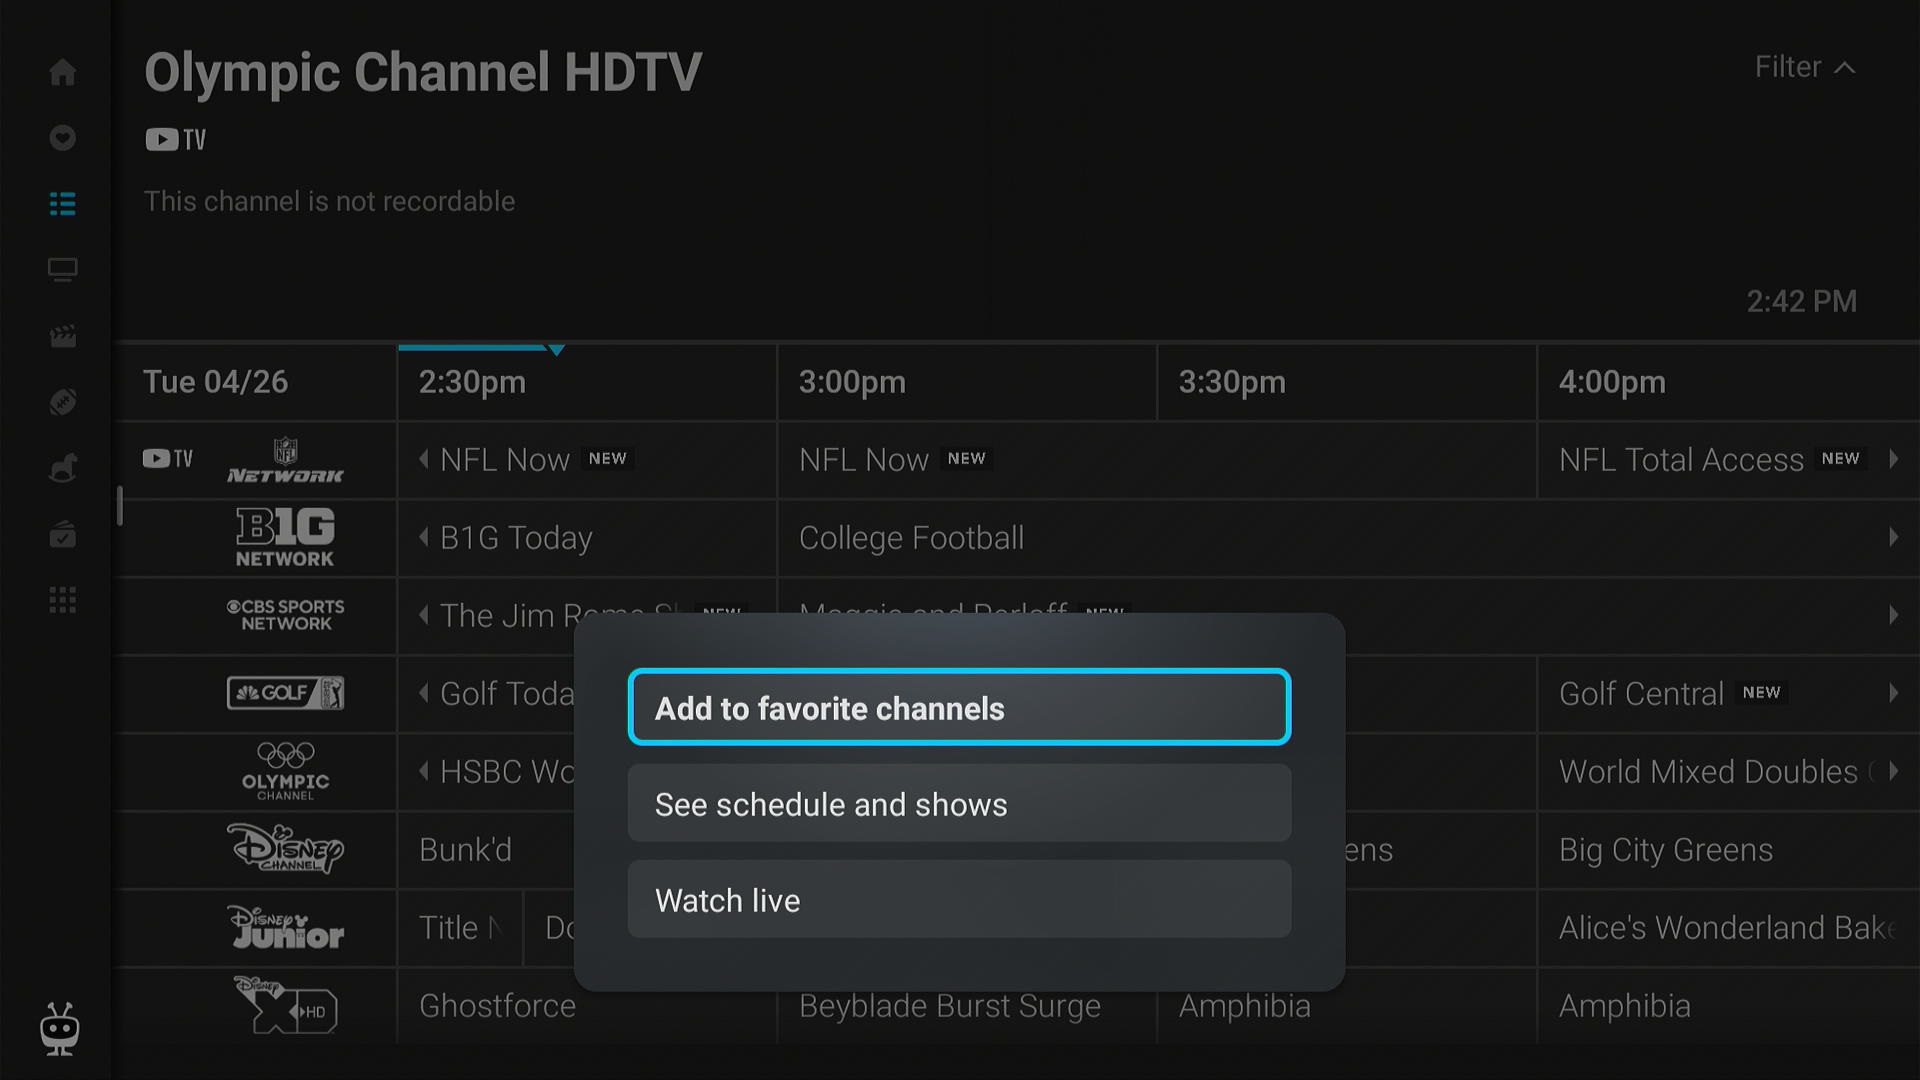This screenshot has height=1080, width=1920.
Task: Open the Home icon in sidebar
Action: (x=62, y=72)
